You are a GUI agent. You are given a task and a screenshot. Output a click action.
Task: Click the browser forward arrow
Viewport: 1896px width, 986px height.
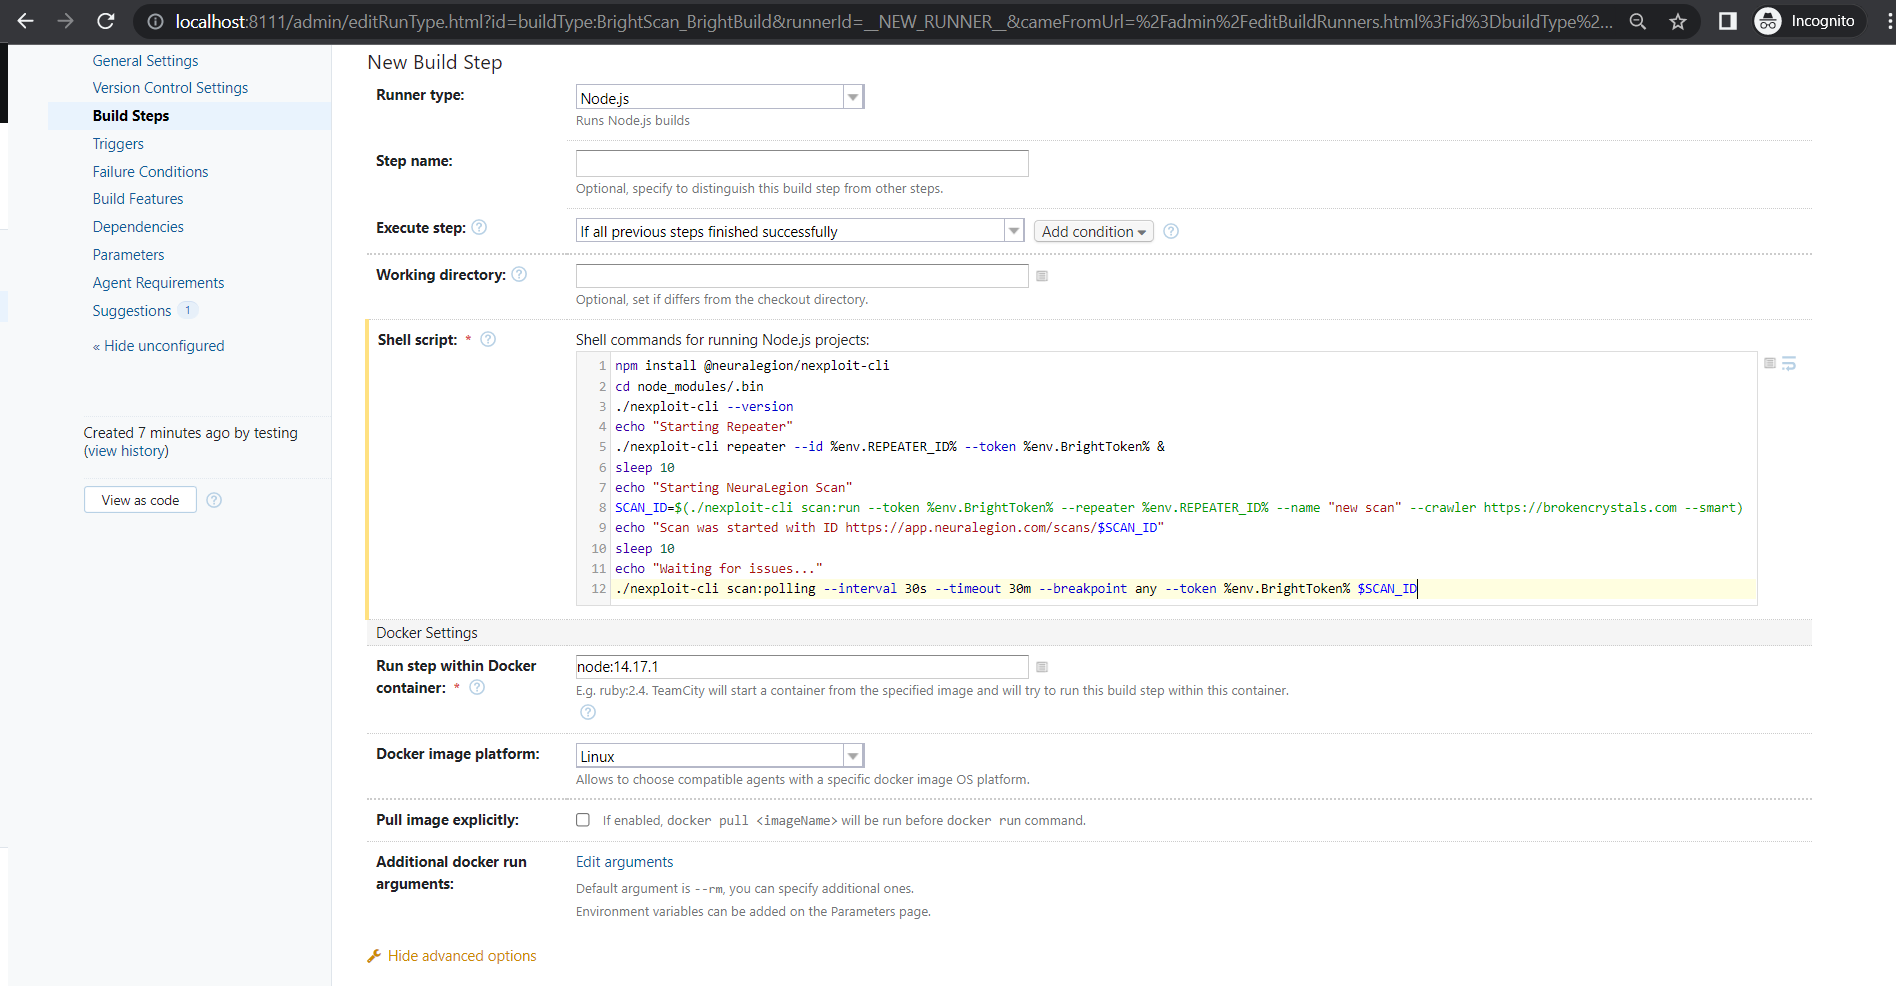click(x=66, y=21)
